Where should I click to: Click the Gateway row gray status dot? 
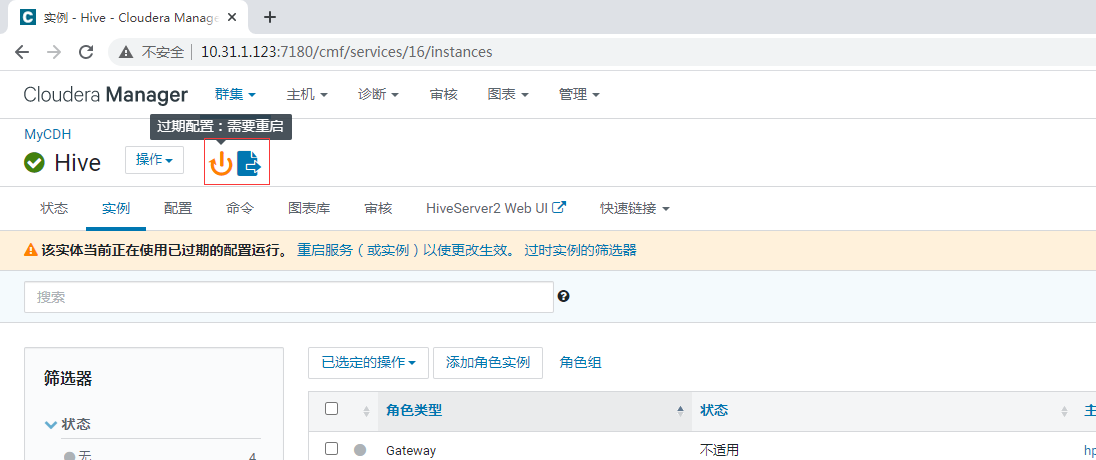pyautogui.click(x=360, y=450)
